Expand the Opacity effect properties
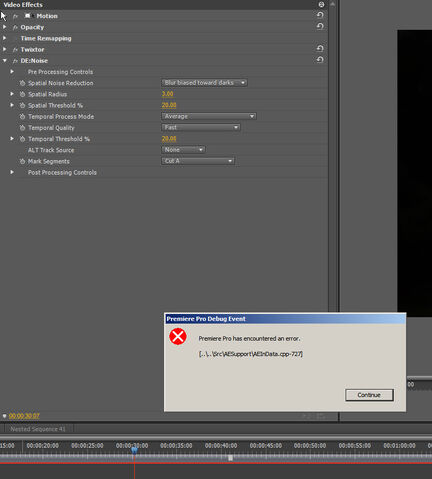The image size is (432, 479). click(x=4, y=27)
